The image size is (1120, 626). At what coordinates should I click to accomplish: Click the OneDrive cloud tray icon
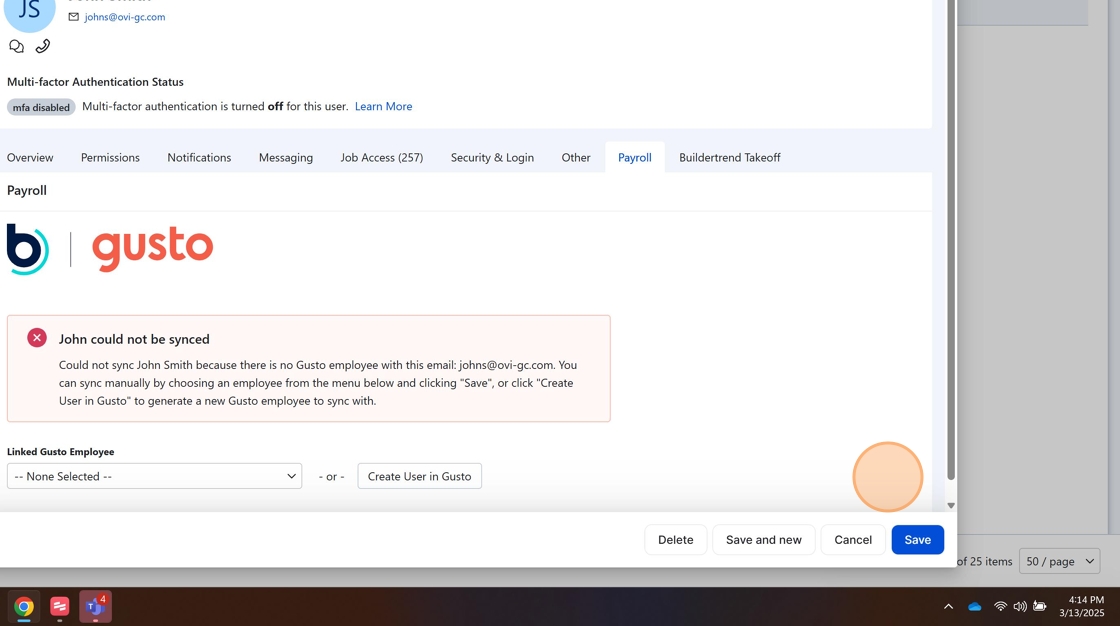click(x=974, y=607)
